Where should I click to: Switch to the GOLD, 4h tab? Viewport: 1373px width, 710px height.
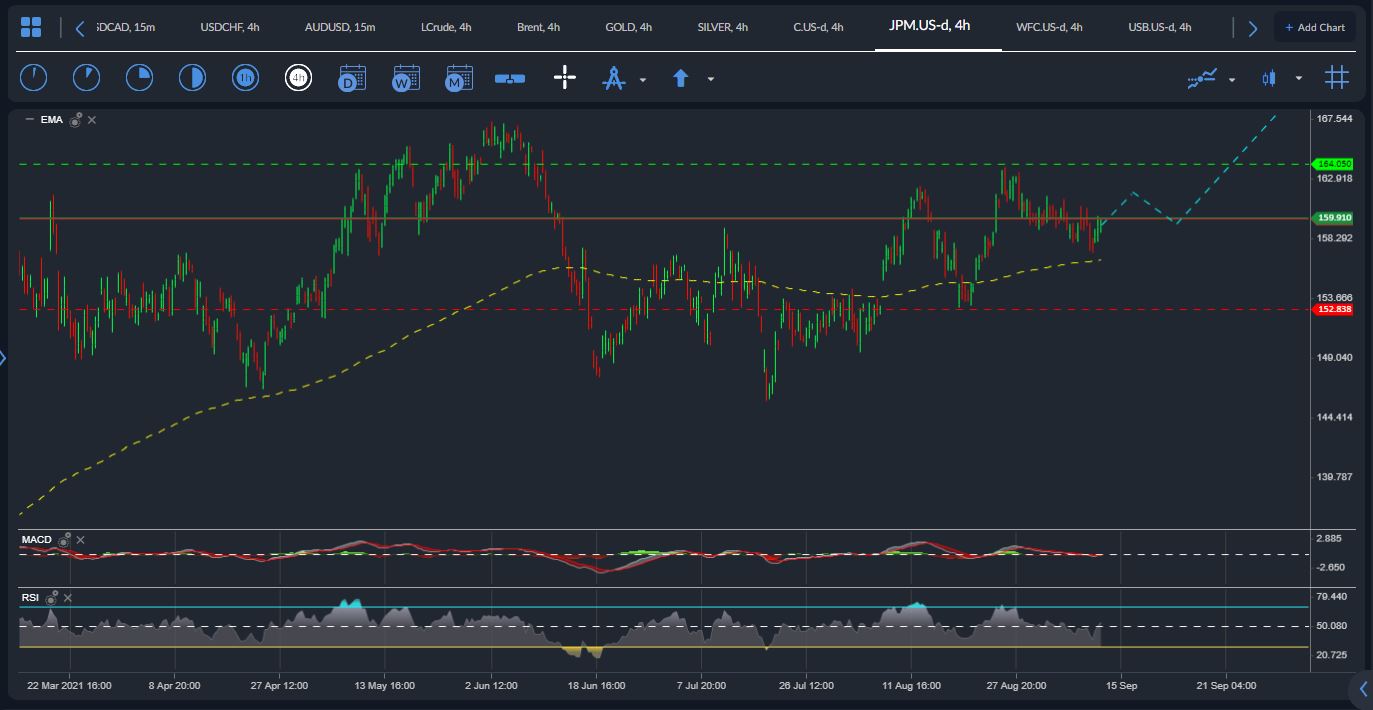(x=628, y=27)
